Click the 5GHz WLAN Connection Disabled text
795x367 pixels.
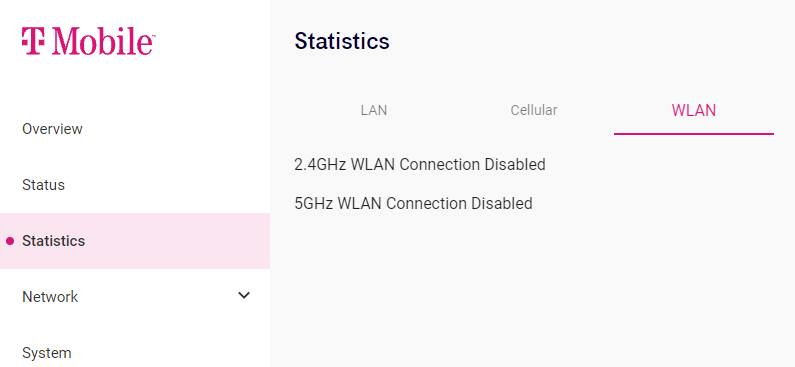click(413, 203)
